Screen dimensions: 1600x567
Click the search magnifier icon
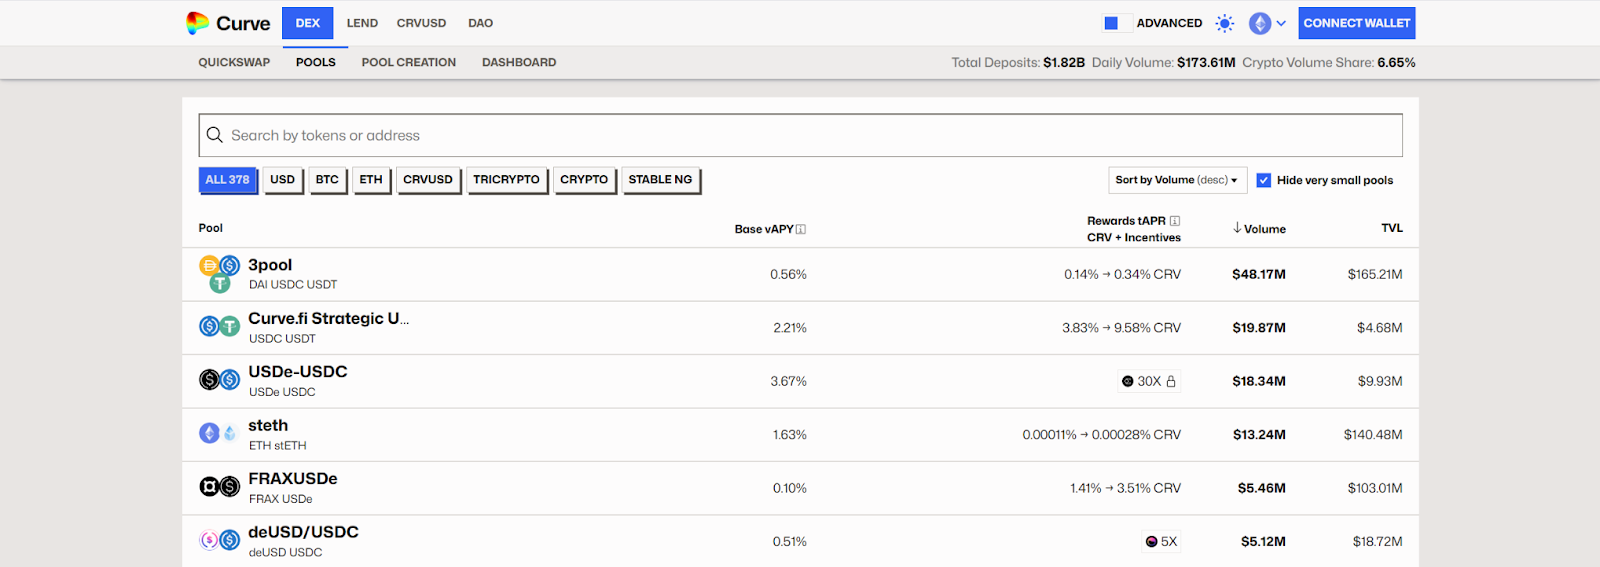(x=214, y=135)
